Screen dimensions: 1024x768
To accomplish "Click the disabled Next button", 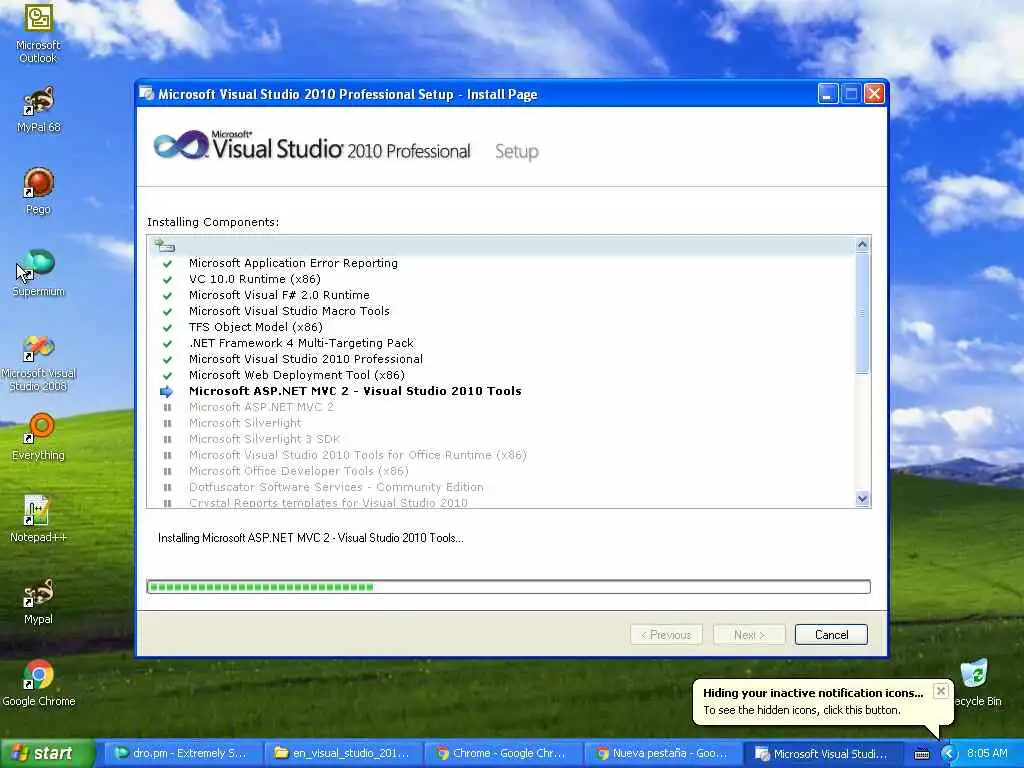I will tap(749, 635).
